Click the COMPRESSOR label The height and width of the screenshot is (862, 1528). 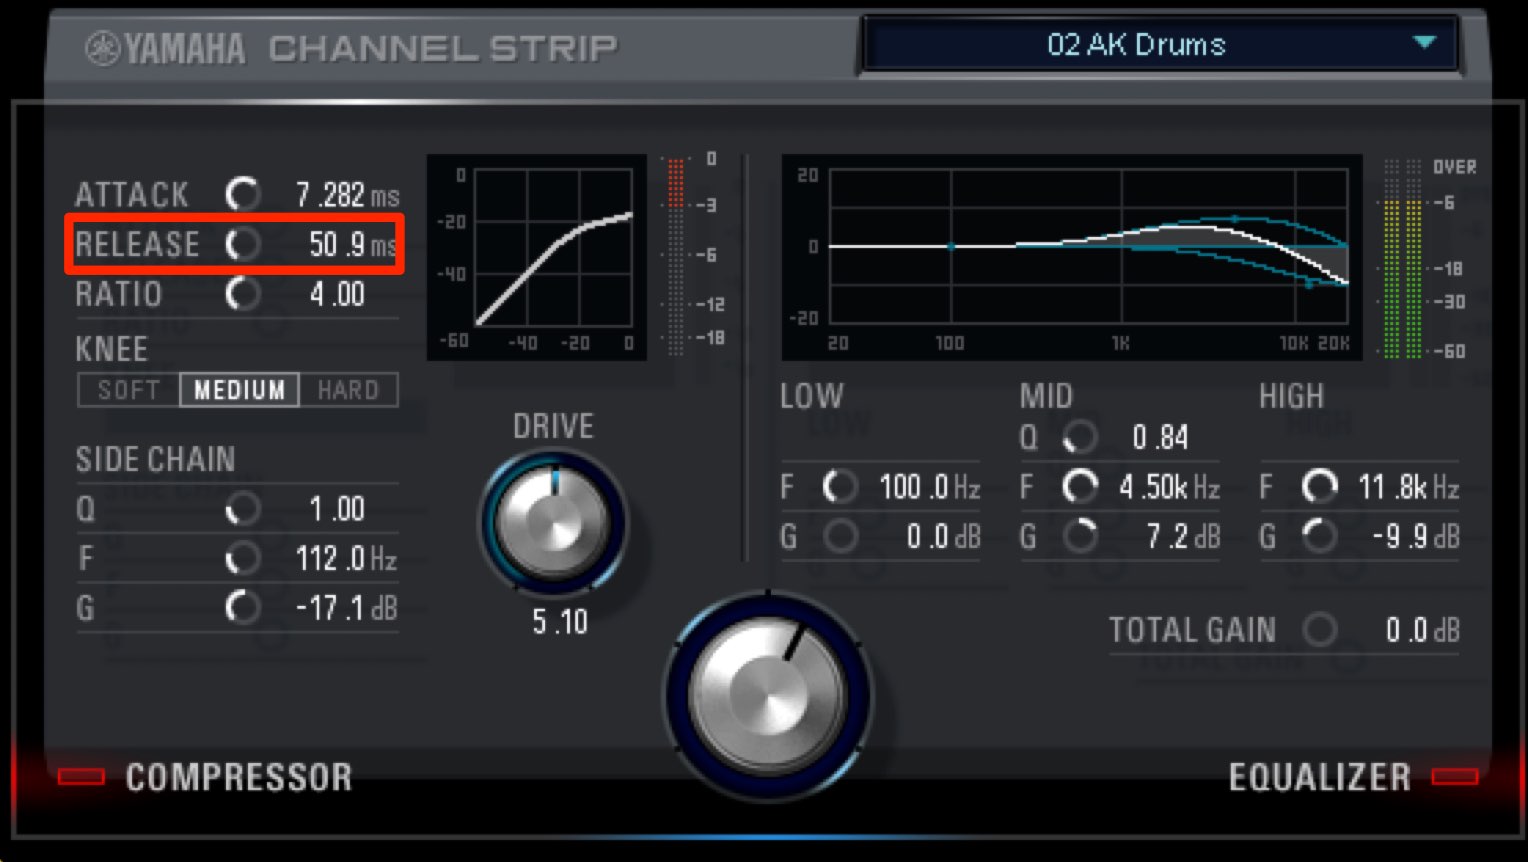(x=239, y=777)
